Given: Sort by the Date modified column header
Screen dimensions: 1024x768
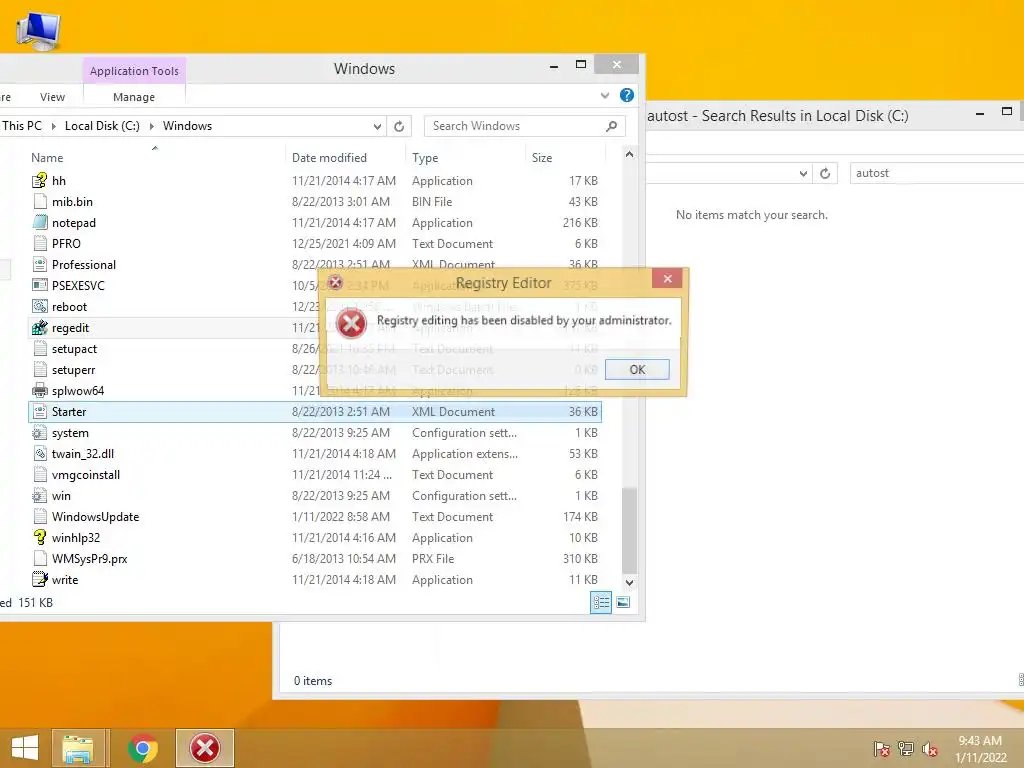Looking at the screenshot, I should [x=329, y=157].
